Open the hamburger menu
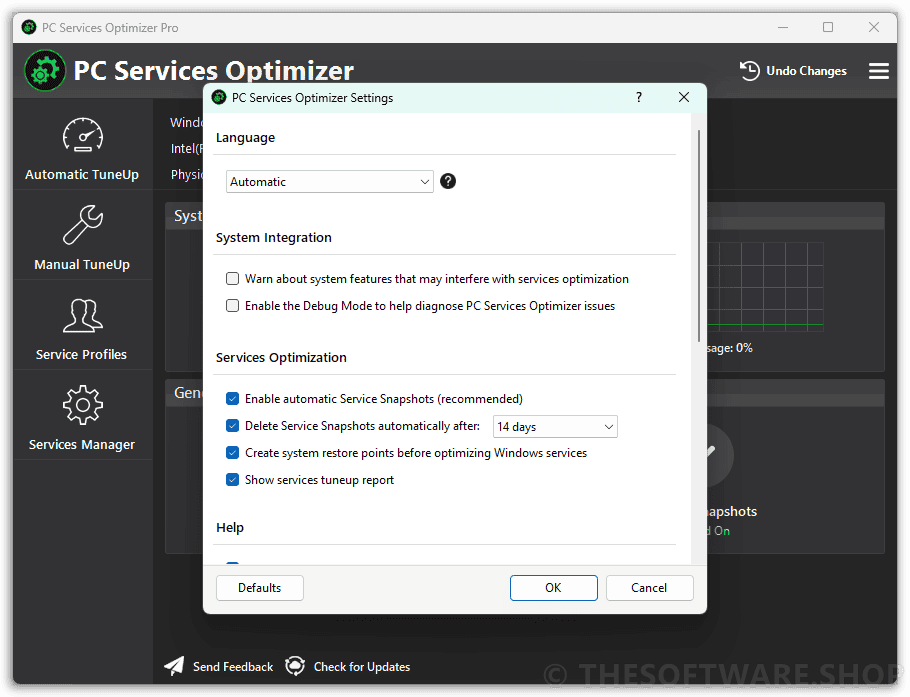The height and width of the screenshot is (697, 910). pyautogui.click(x=879, y=71)
